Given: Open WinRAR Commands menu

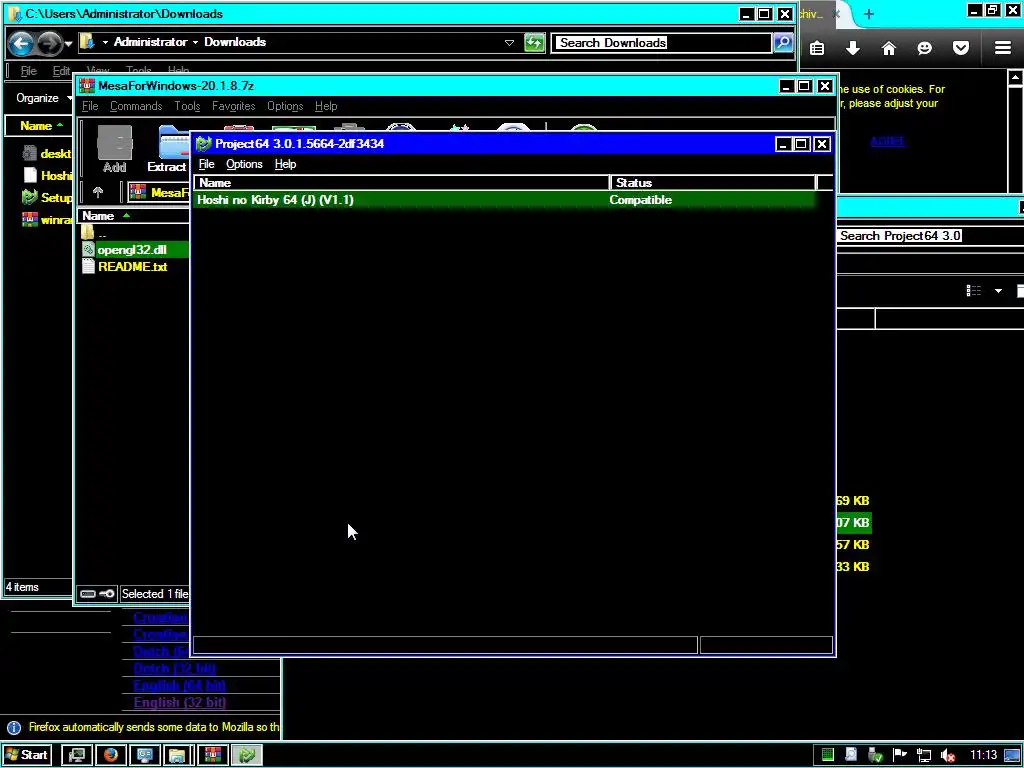Looking at the screenshot, I should click(x=136, y=106).
